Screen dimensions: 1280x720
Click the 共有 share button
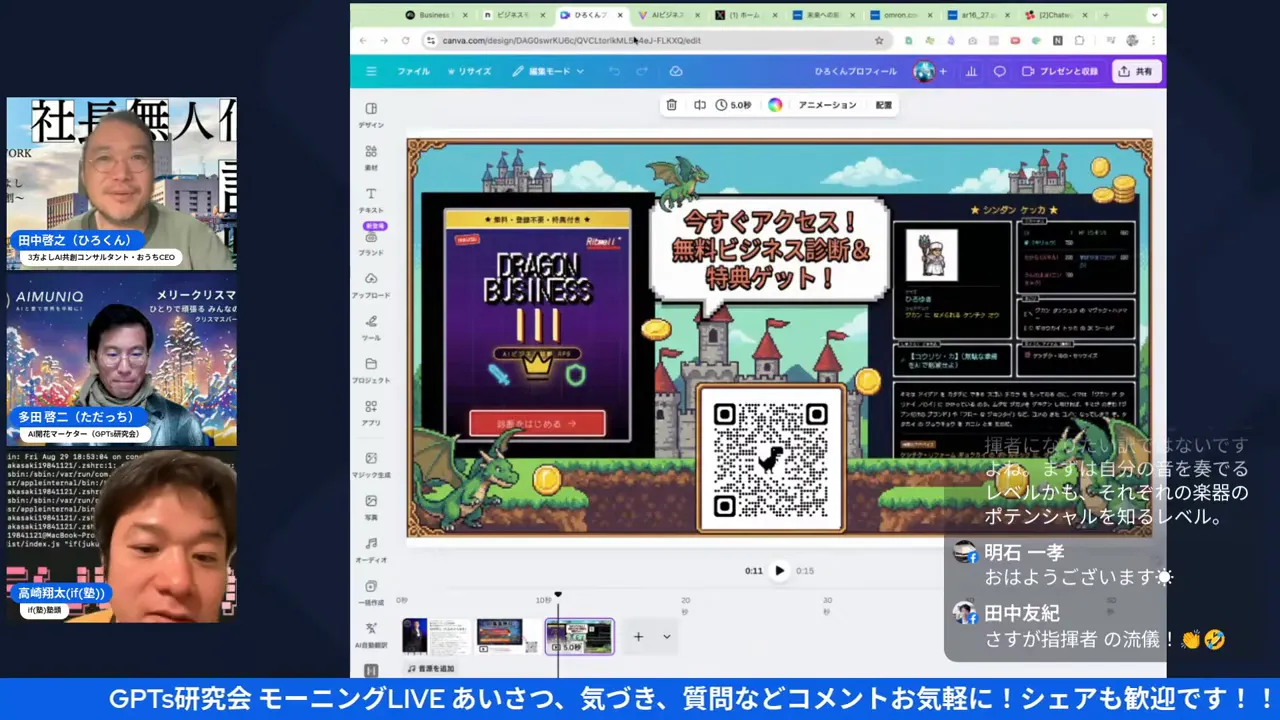click(1136, 71)
